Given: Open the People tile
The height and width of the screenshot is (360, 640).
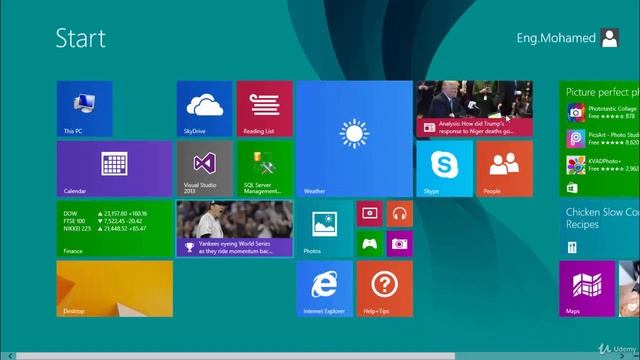Looking at the screenshot, I should coord(504,169).
